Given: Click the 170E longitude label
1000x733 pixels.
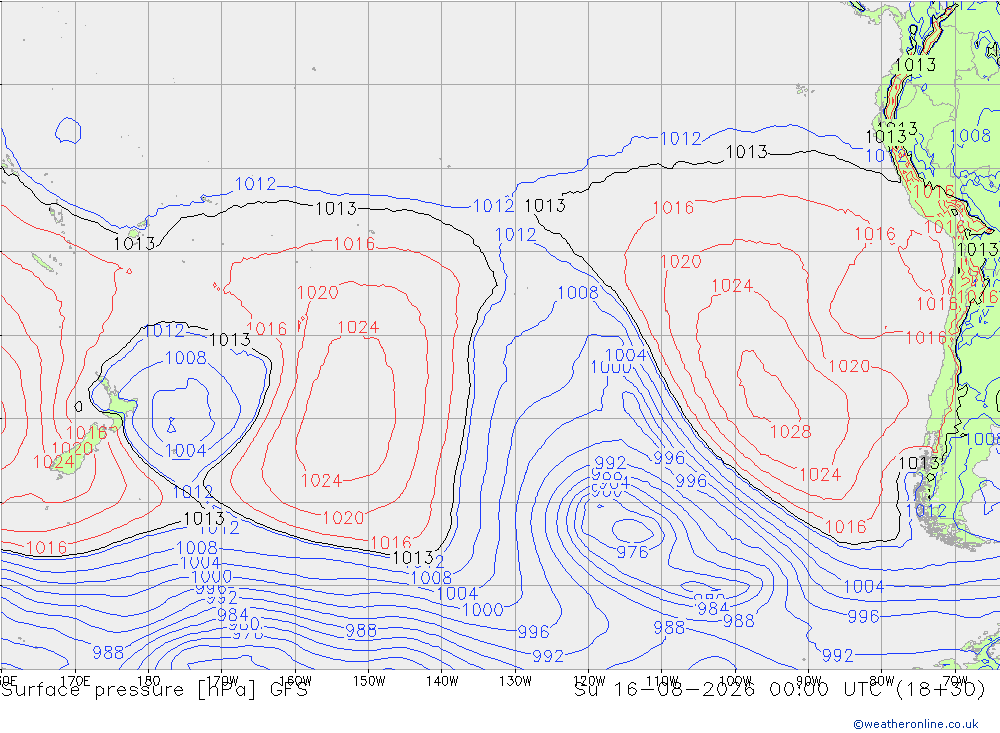Looking at the screenshot, I should (x=75, y=681).
